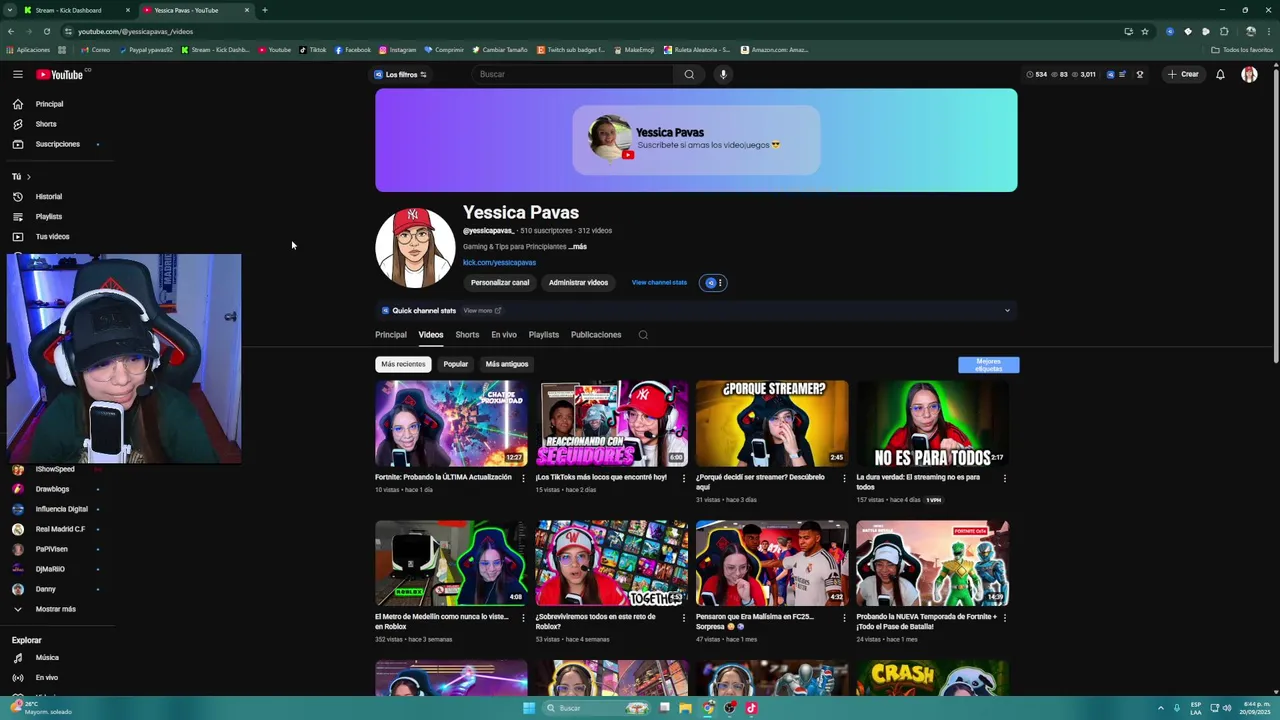Open Windows Start menu
The image size is (1280, 720).
[529, 708]
